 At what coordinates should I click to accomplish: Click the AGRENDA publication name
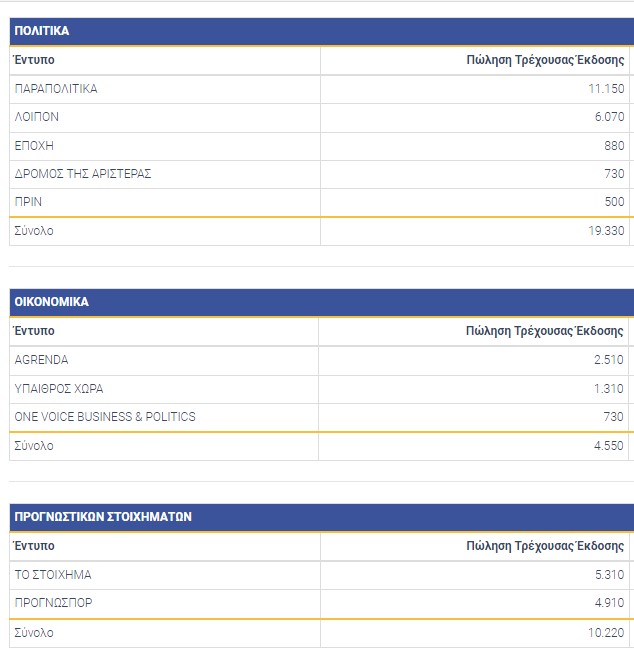(42, 360)
